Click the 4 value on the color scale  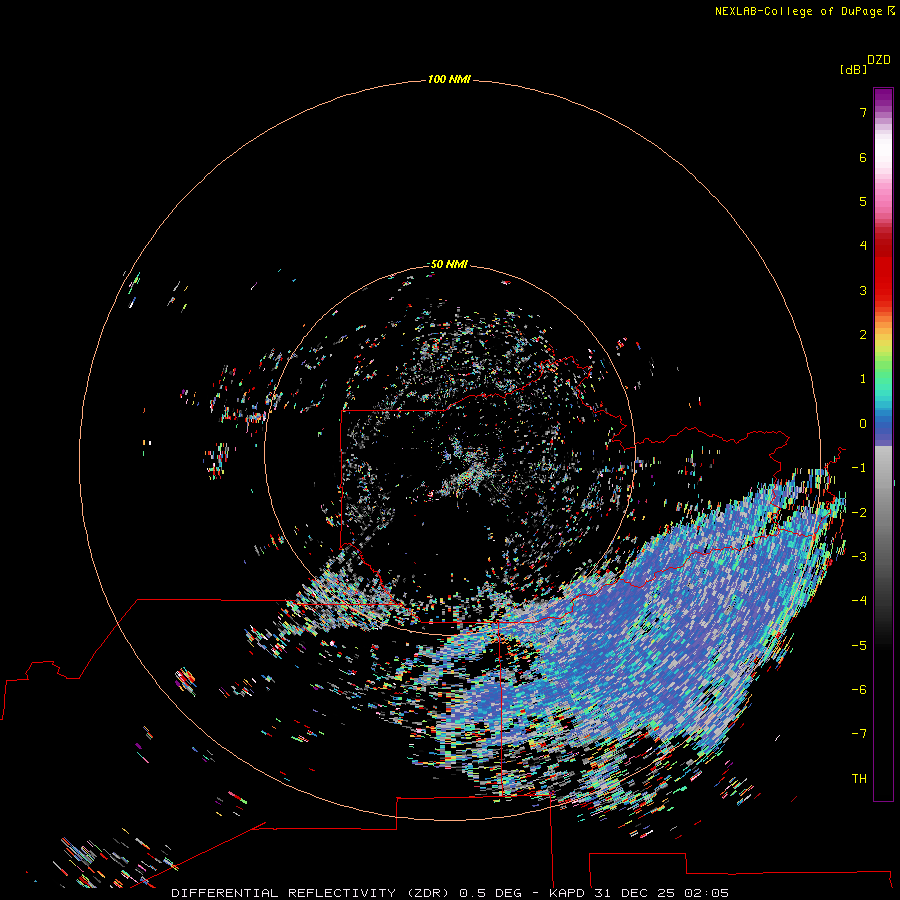863,246
